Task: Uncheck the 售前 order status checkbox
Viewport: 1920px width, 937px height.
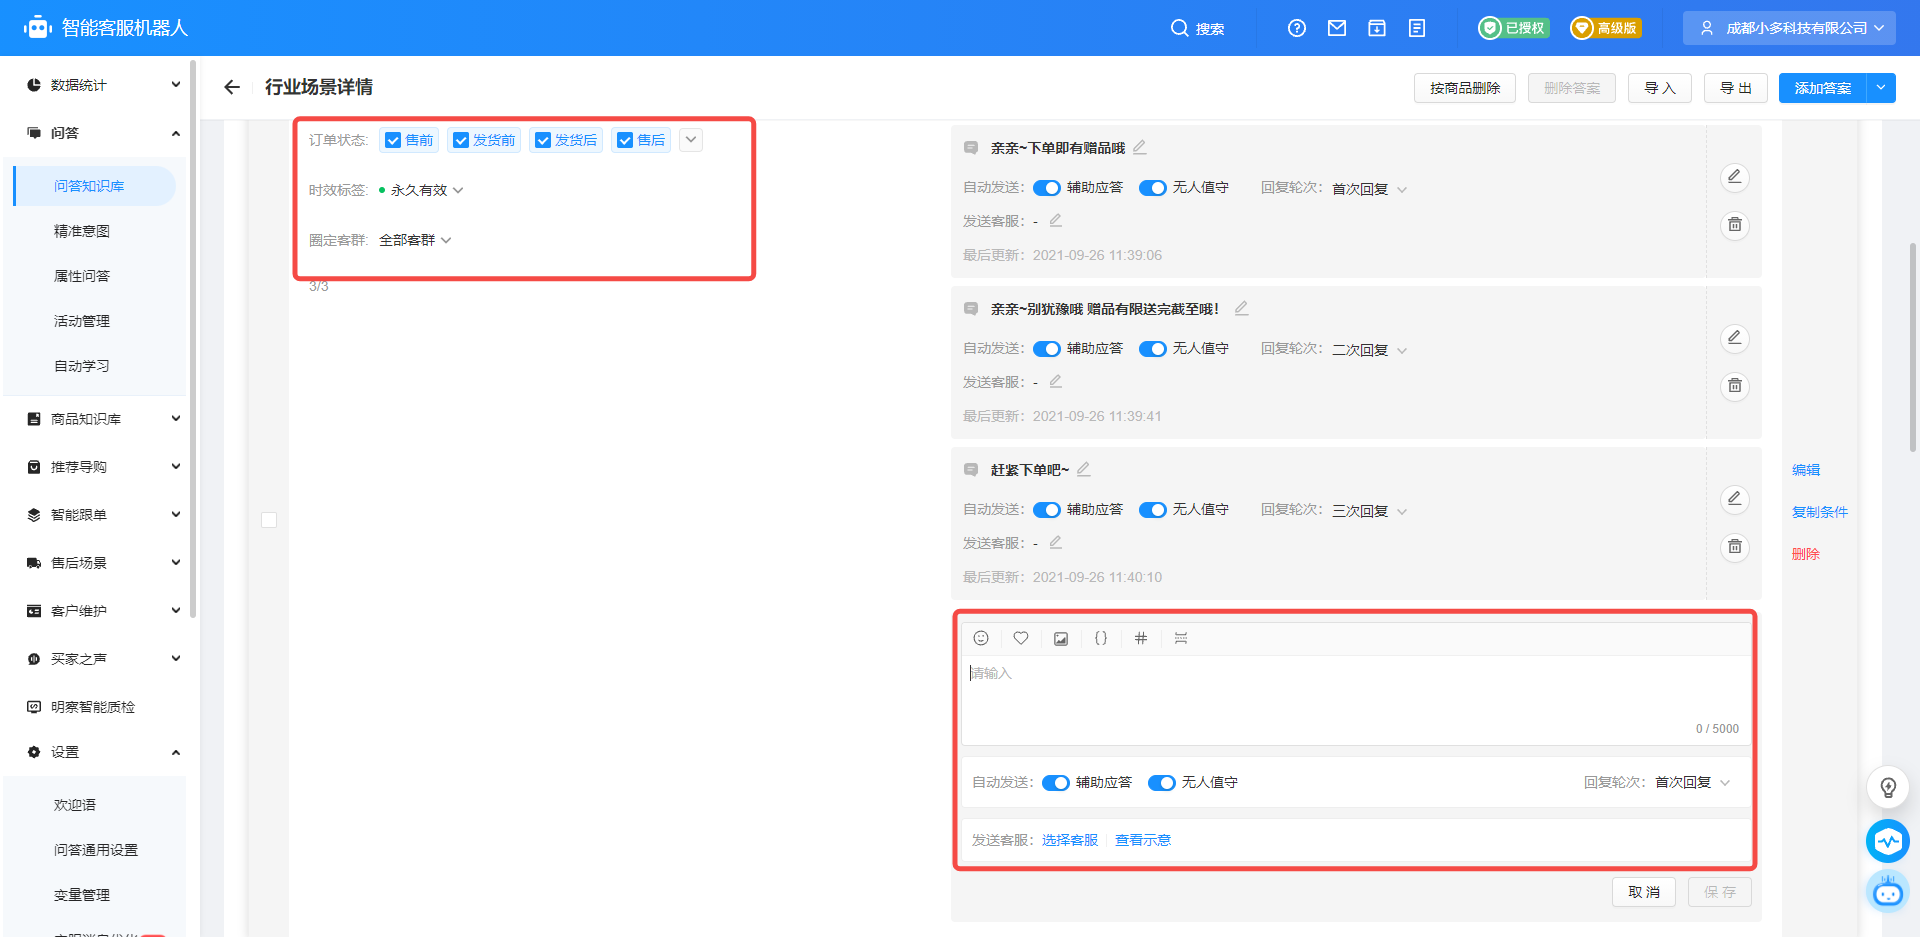Action: point(393,140)
